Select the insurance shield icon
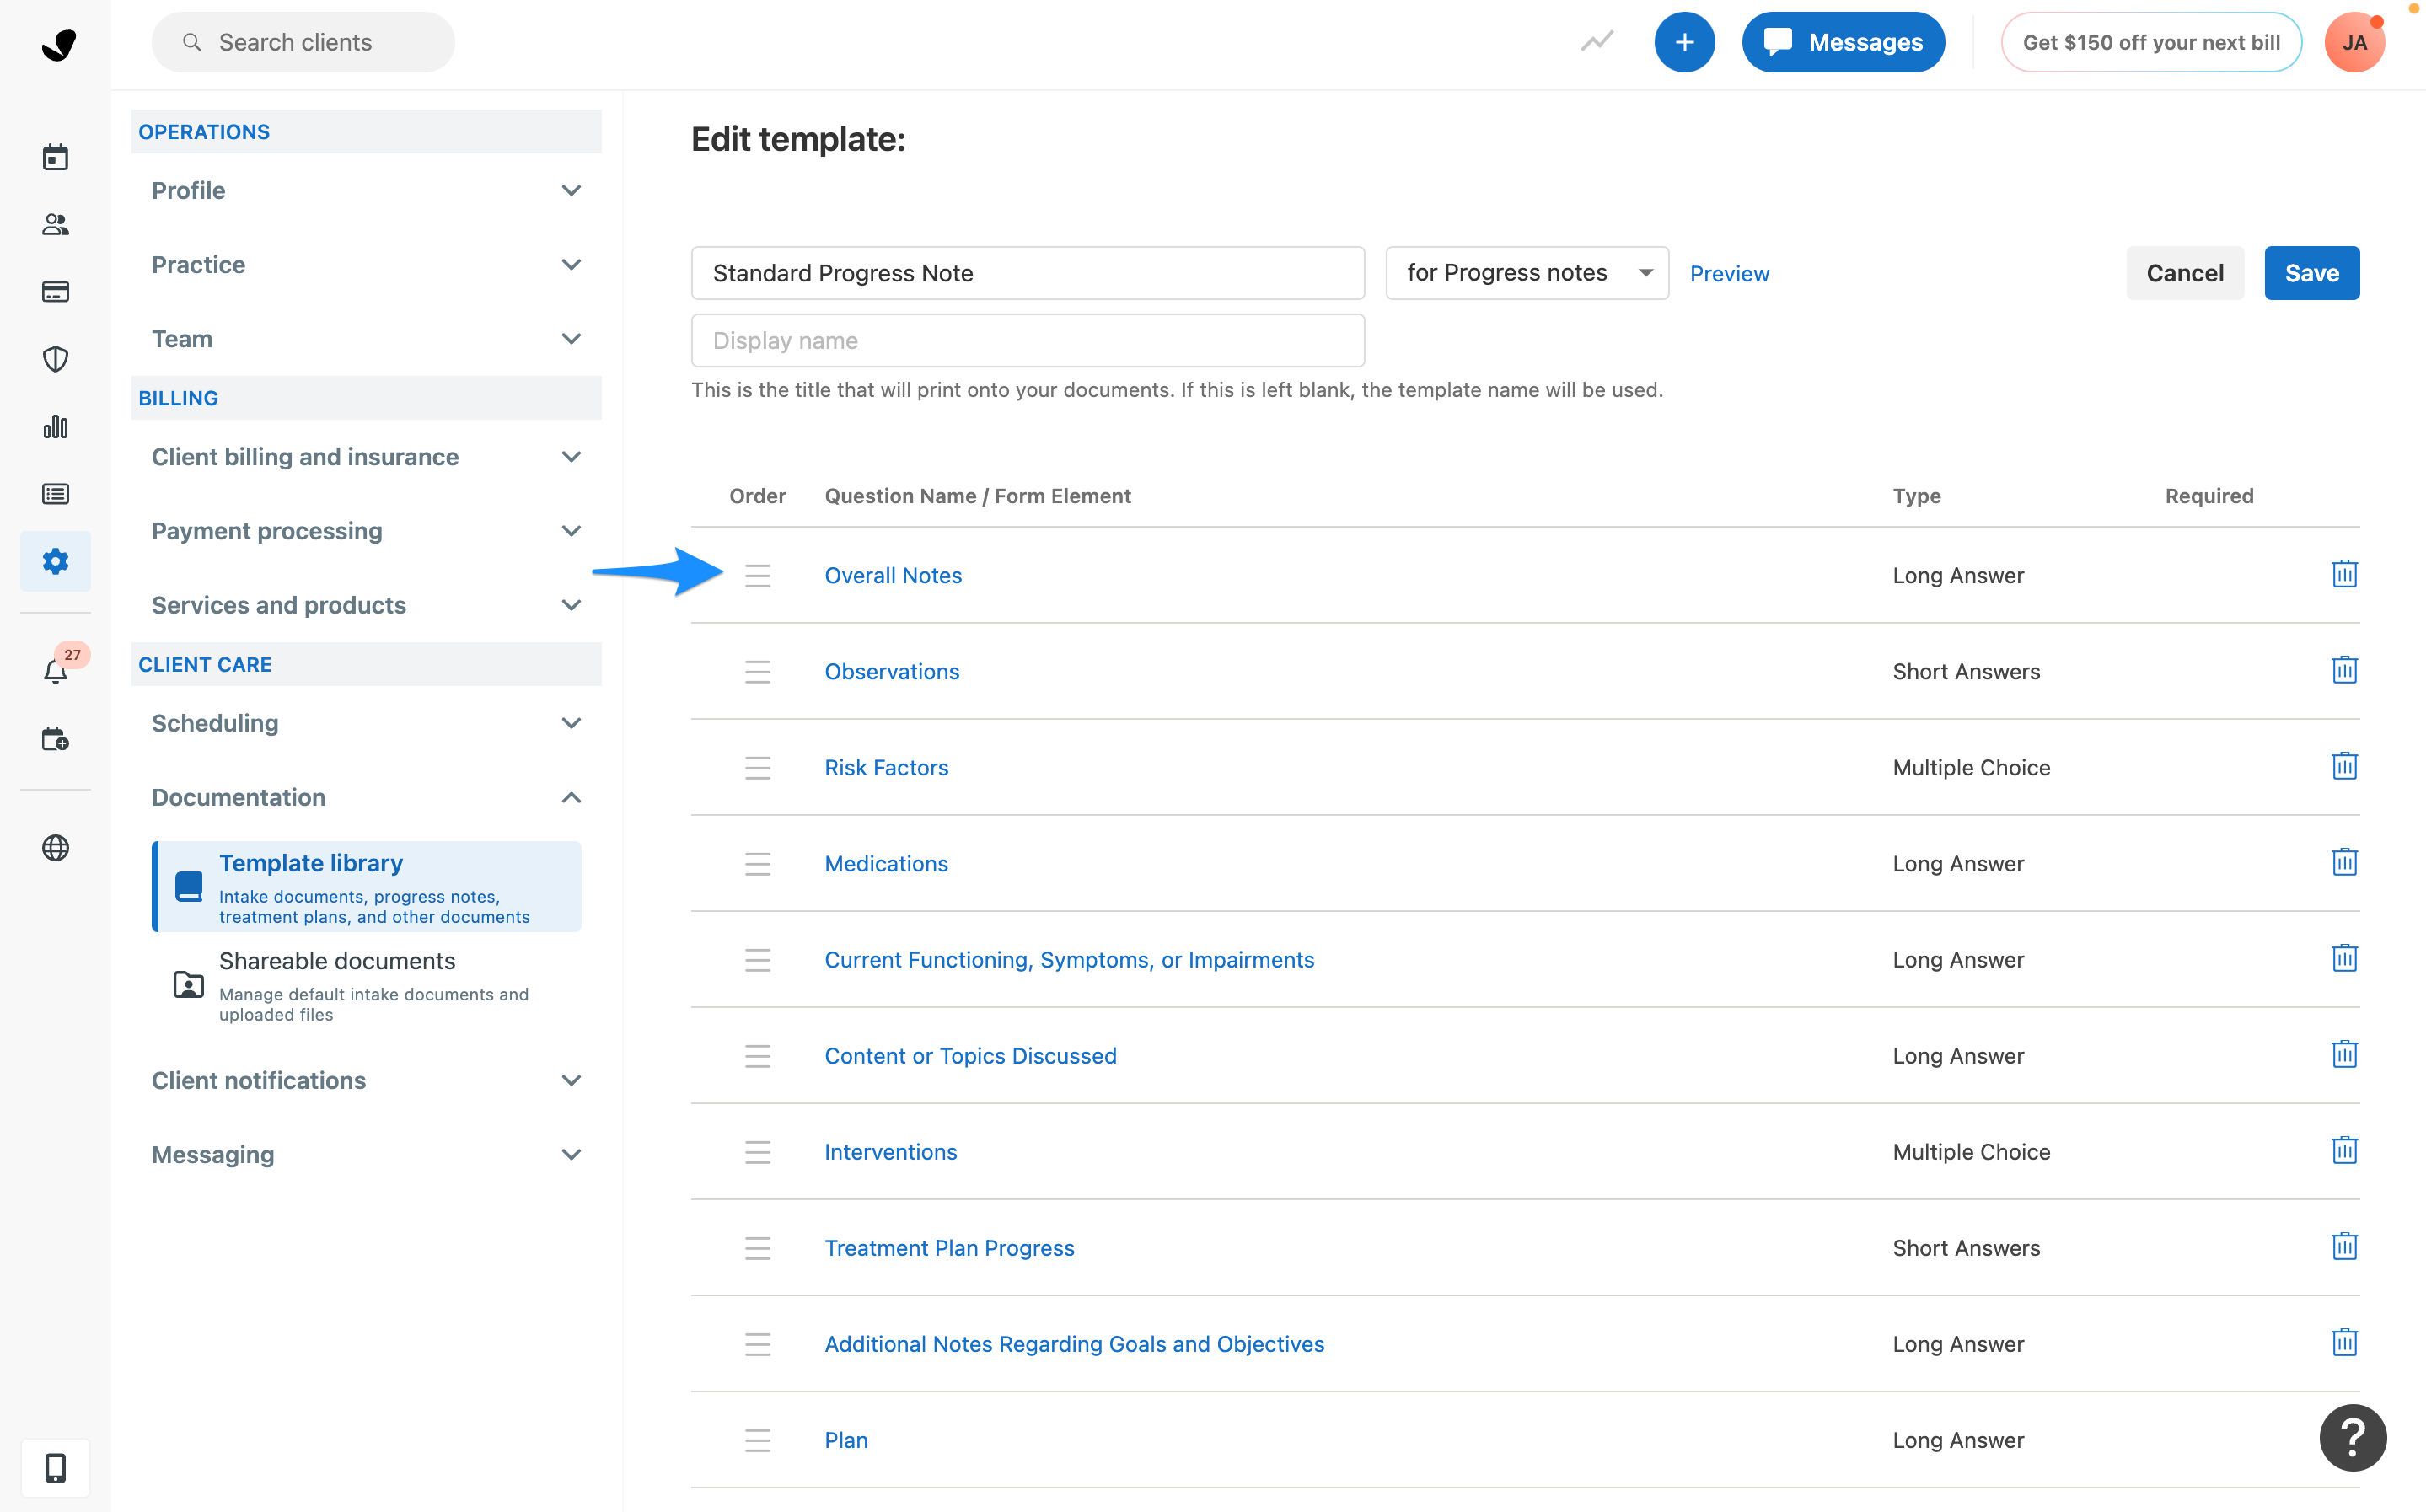2426x1512 pixels. (x=55, y=359)
